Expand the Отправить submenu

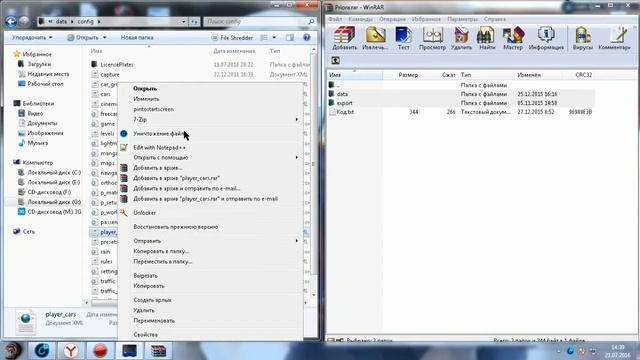click(210, 241)
